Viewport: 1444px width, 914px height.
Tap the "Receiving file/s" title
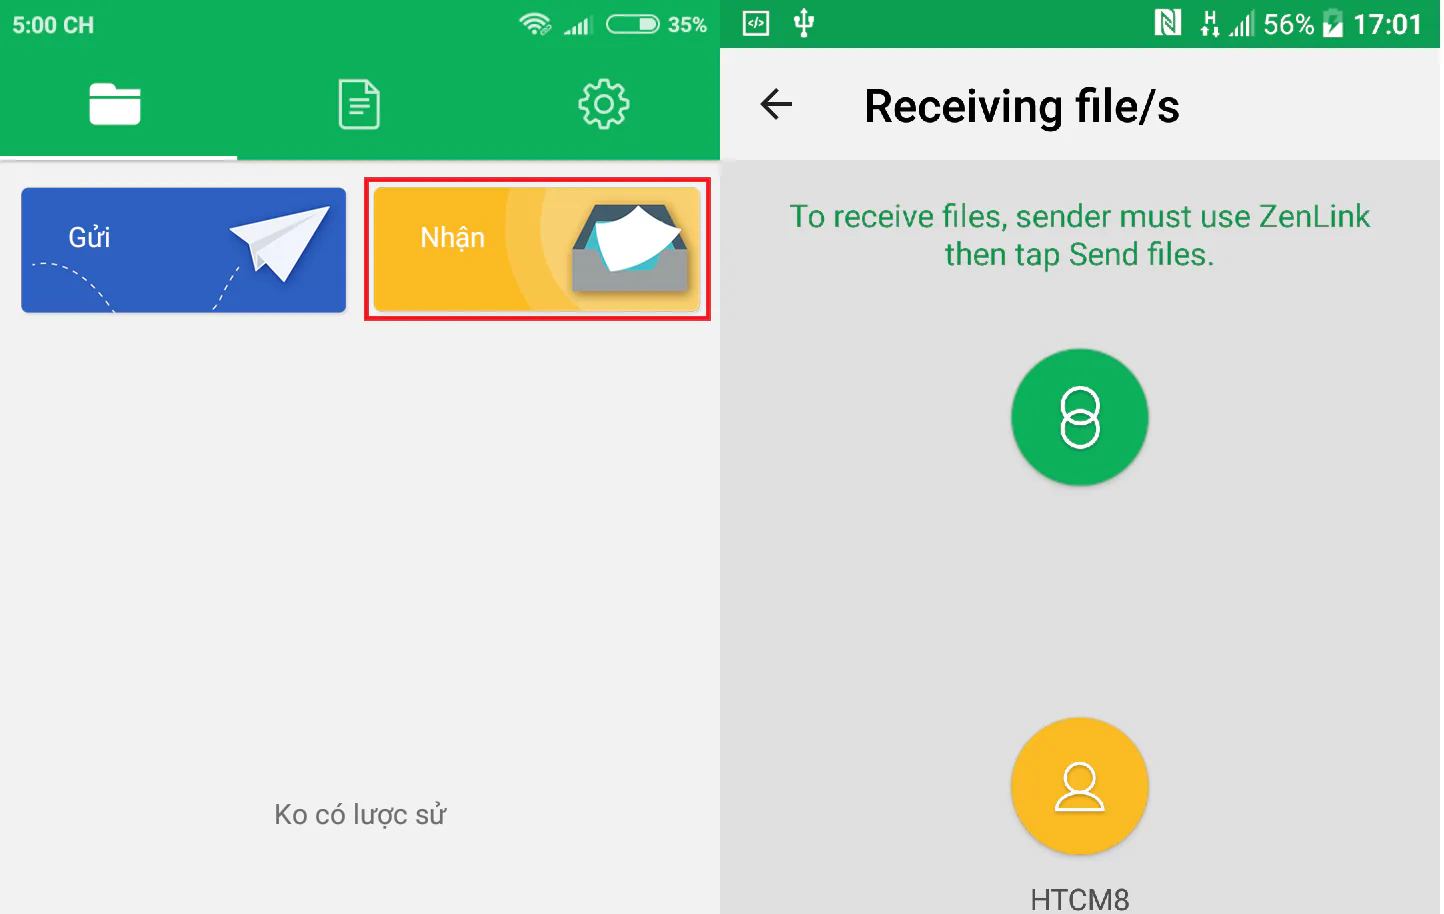click(x=1022, y=106)
